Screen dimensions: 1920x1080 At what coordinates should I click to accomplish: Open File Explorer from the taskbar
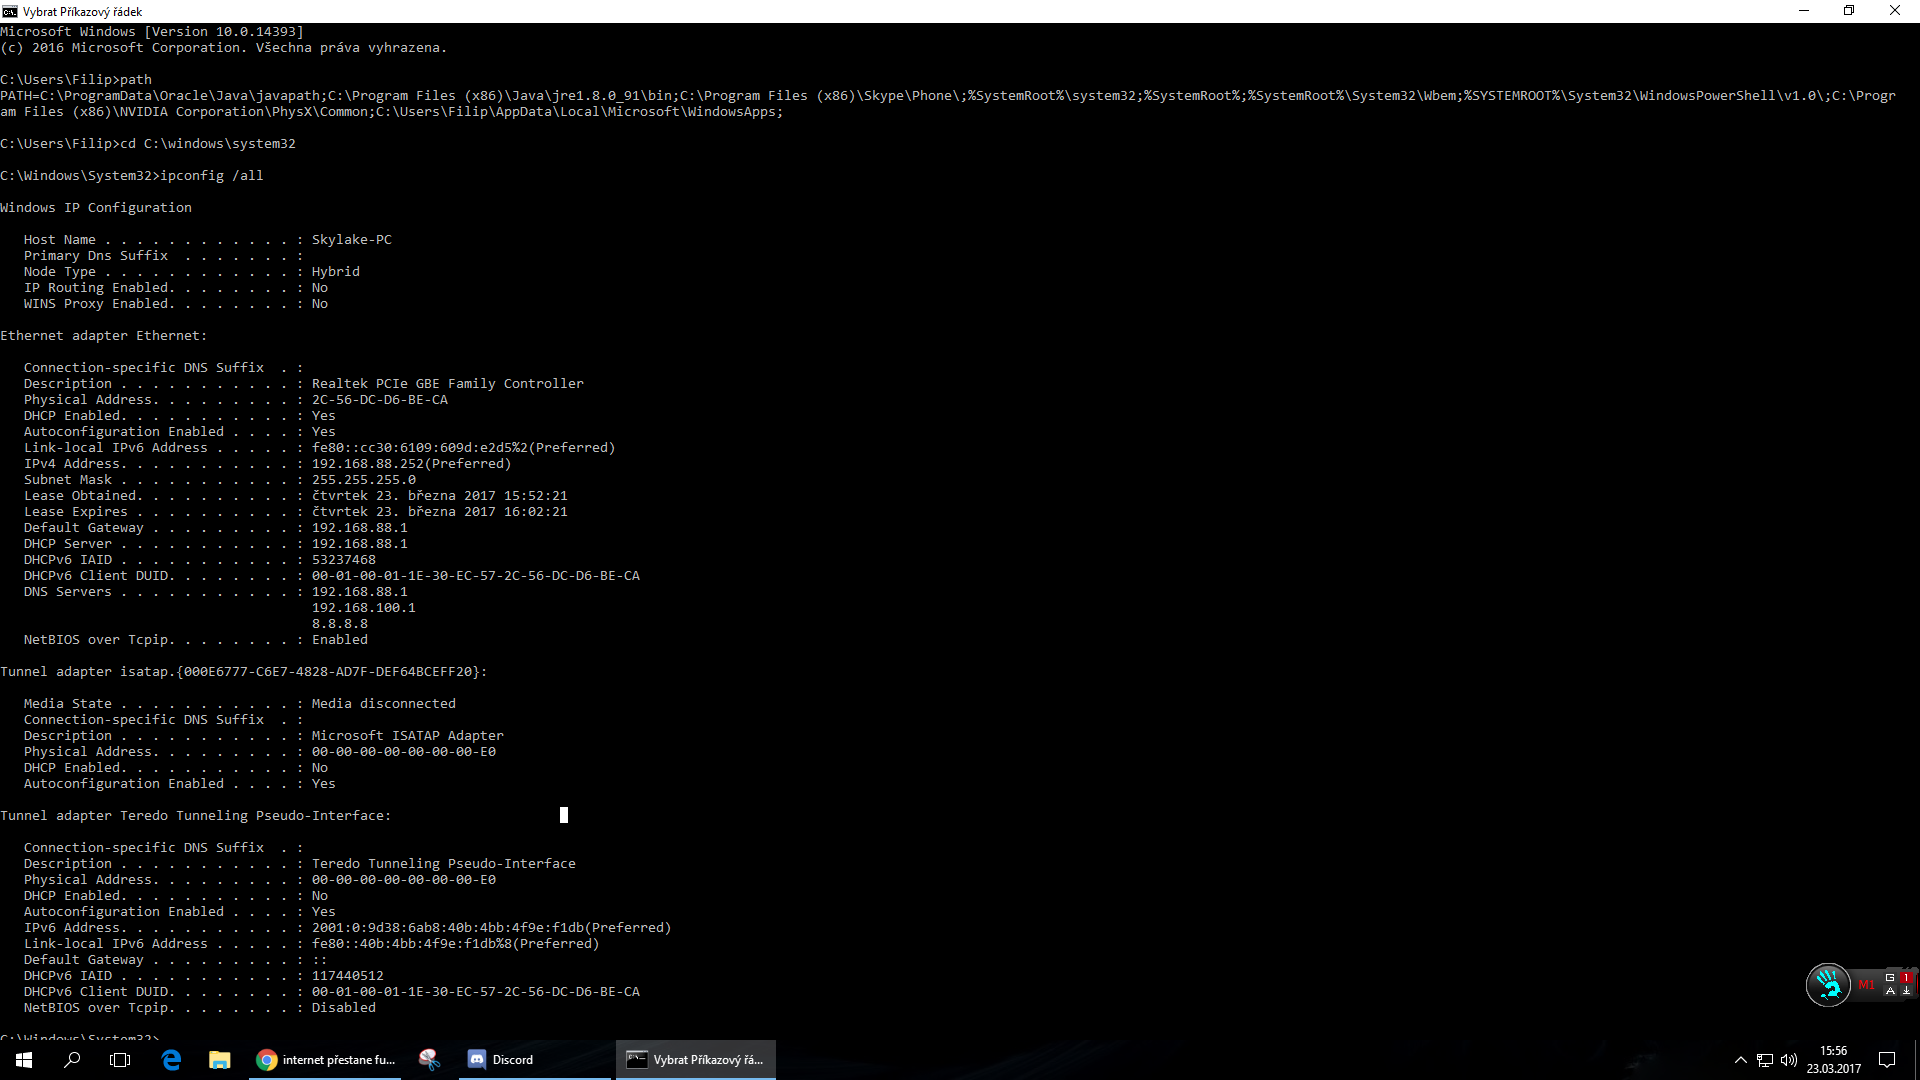pos(219,1059)
